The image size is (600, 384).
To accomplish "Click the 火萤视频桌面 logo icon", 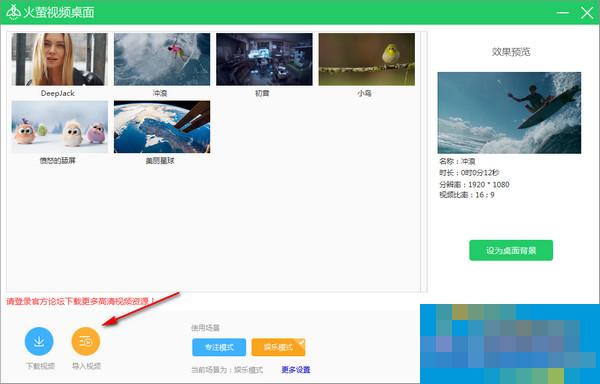I will [13, 12].
